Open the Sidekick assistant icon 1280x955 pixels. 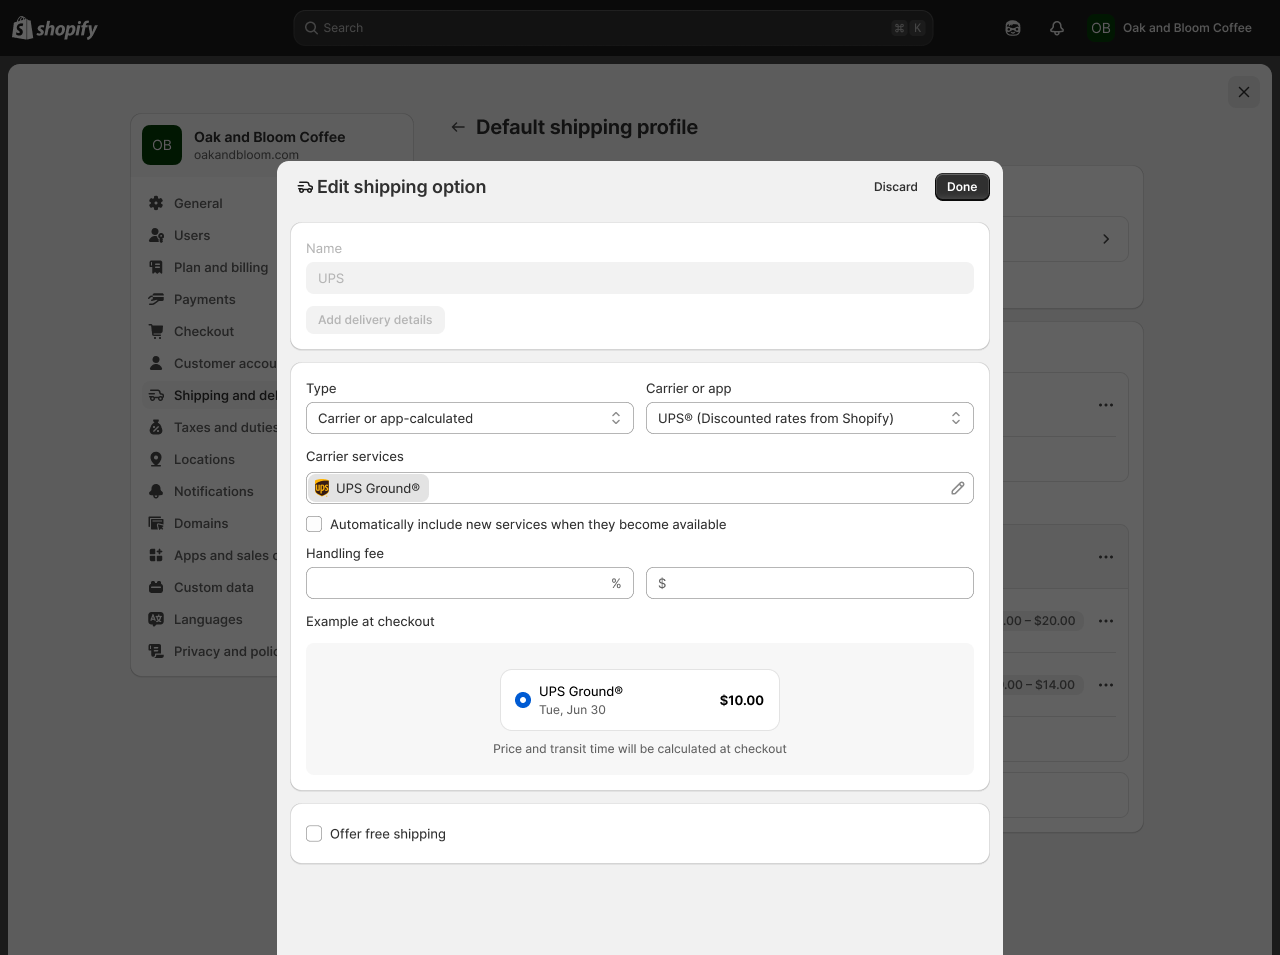tap(1013, 28)
